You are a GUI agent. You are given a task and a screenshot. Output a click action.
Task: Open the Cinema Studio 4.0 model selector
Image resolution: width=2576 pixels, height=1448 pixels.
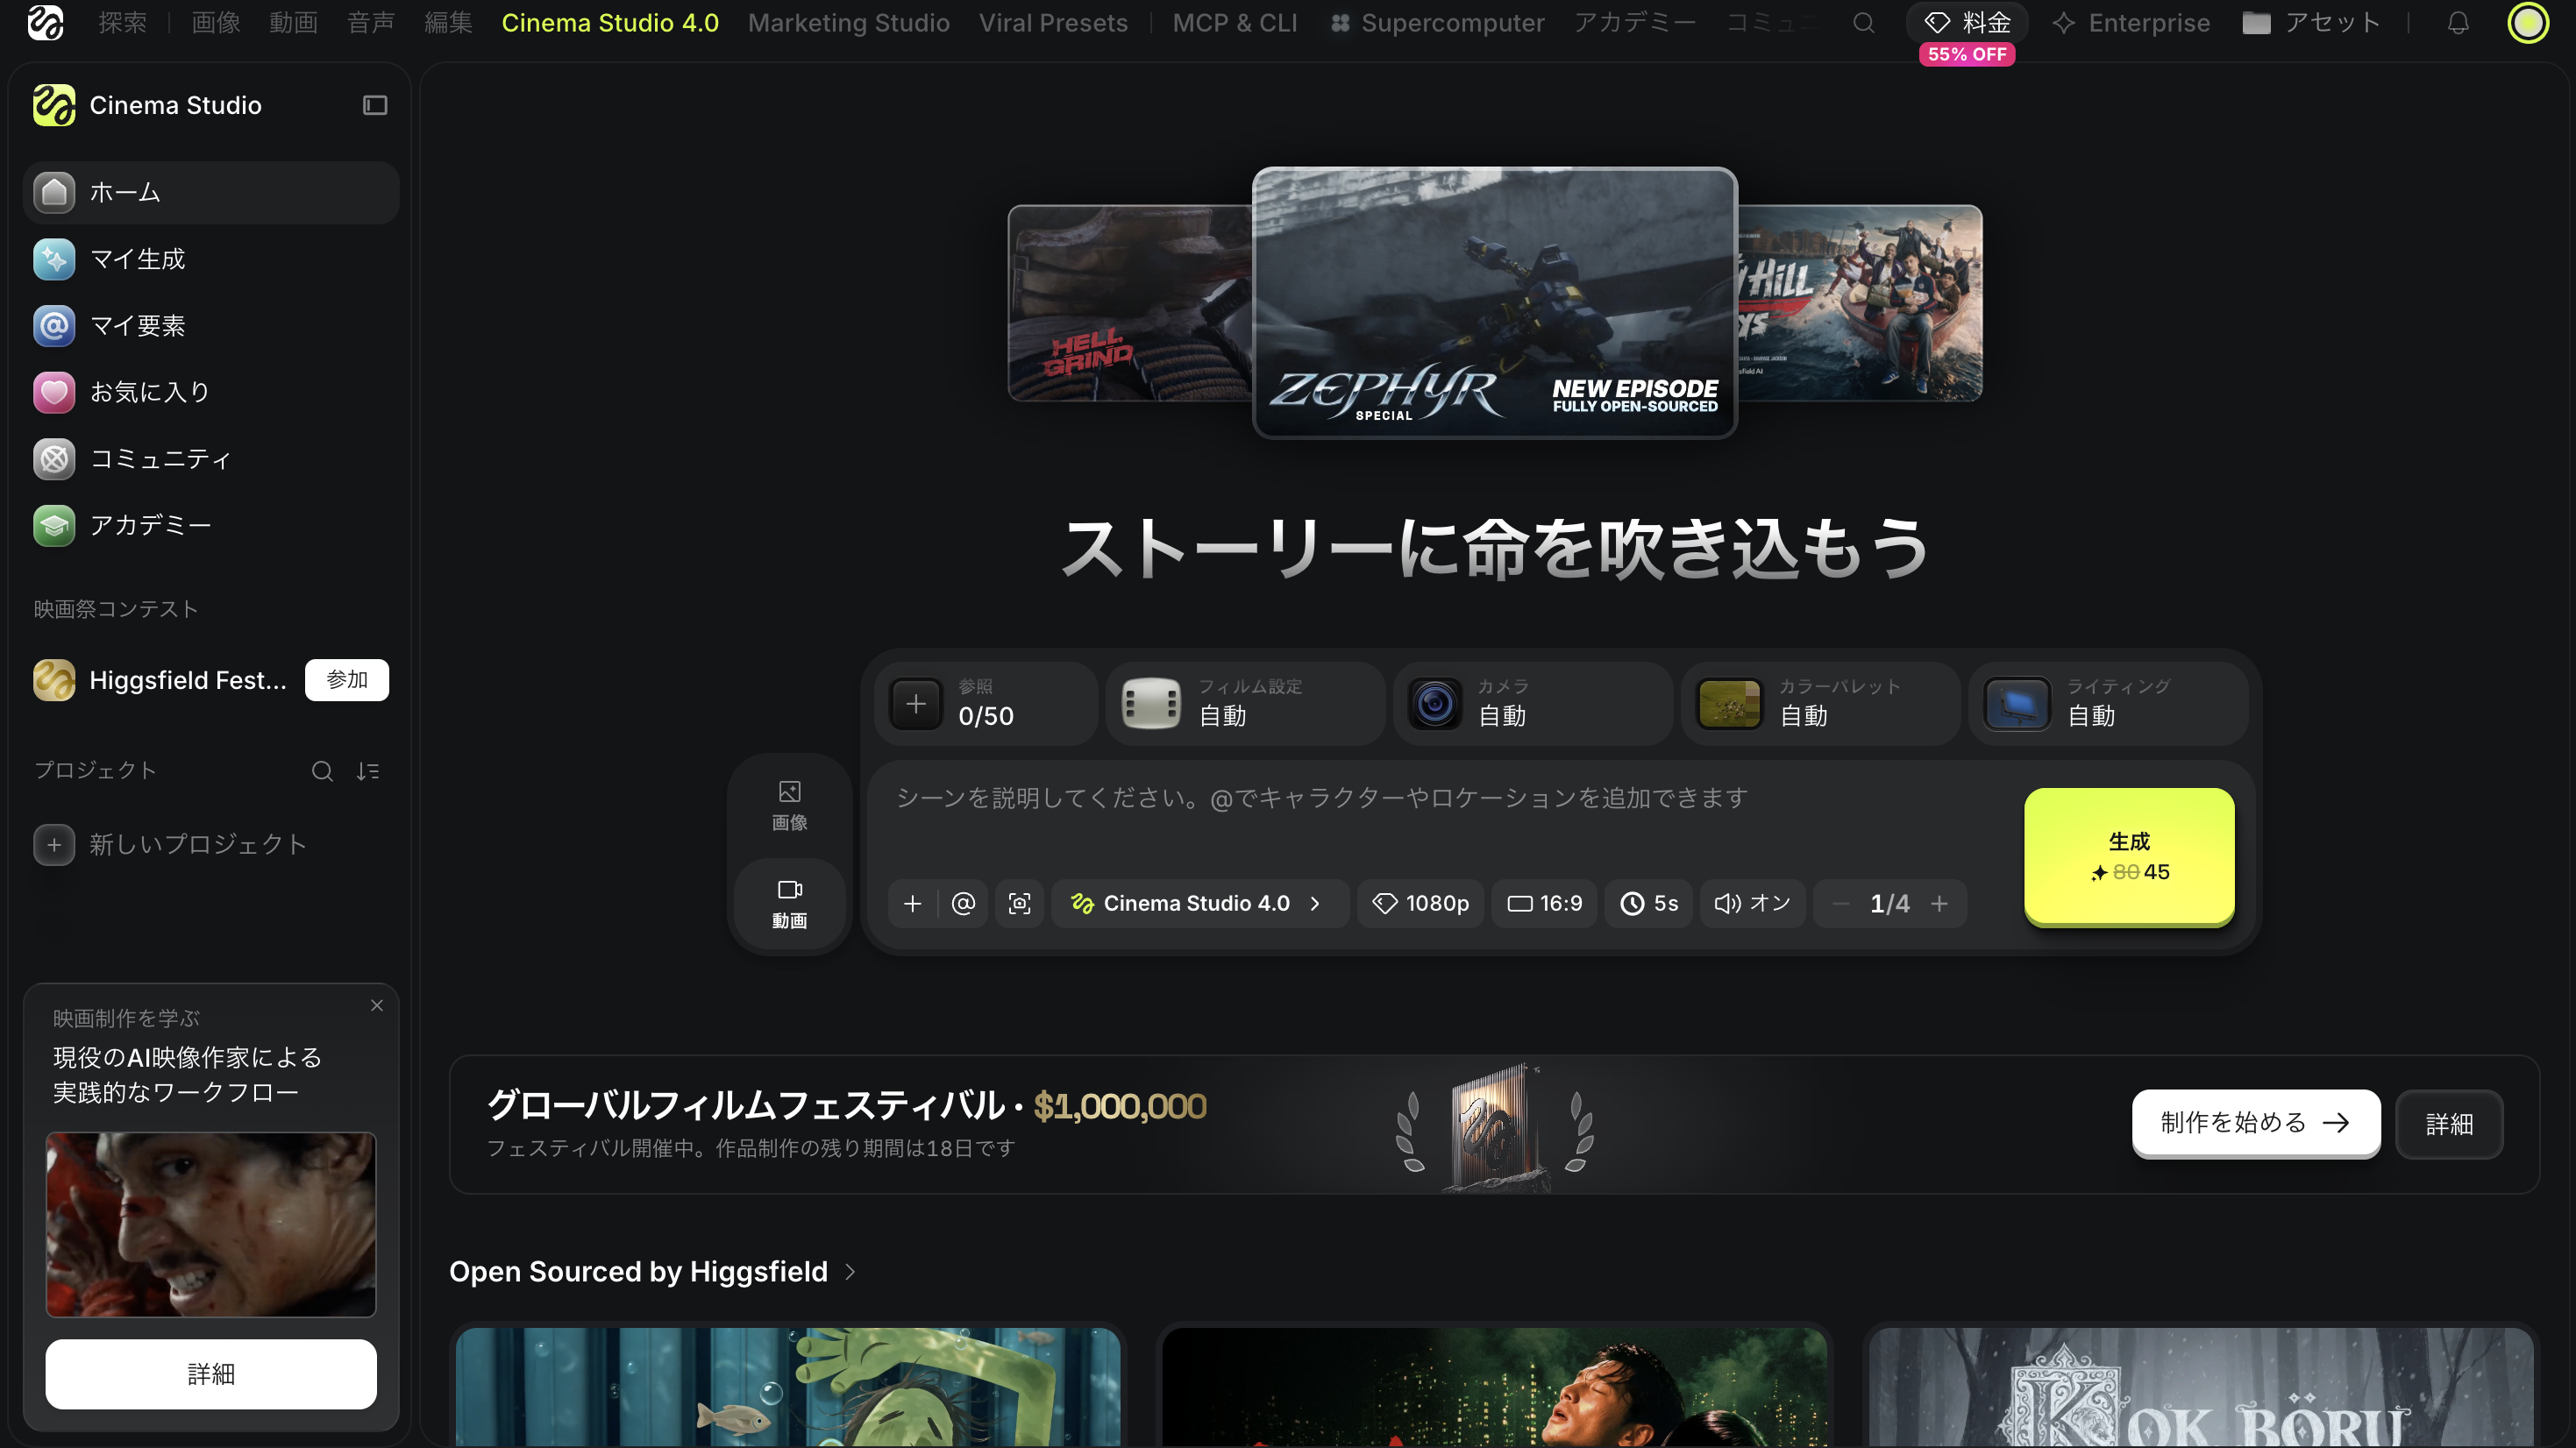tap(1199, 904)
